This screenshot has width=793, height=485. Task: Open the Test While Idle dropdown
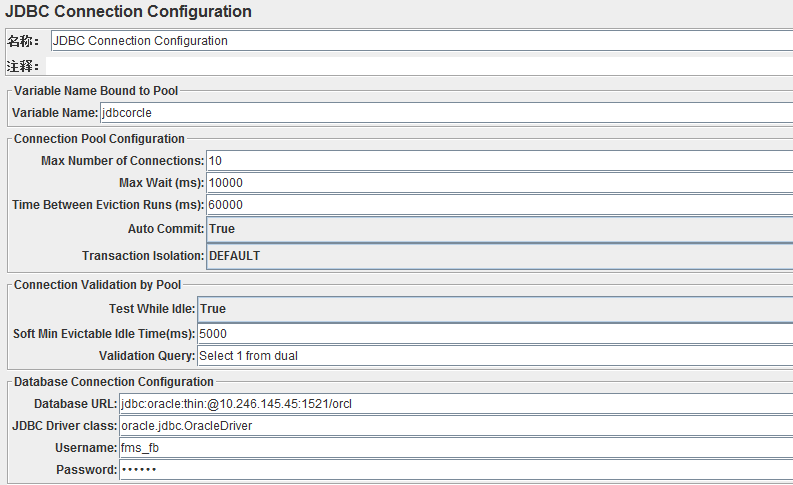[x=495, y=309]
